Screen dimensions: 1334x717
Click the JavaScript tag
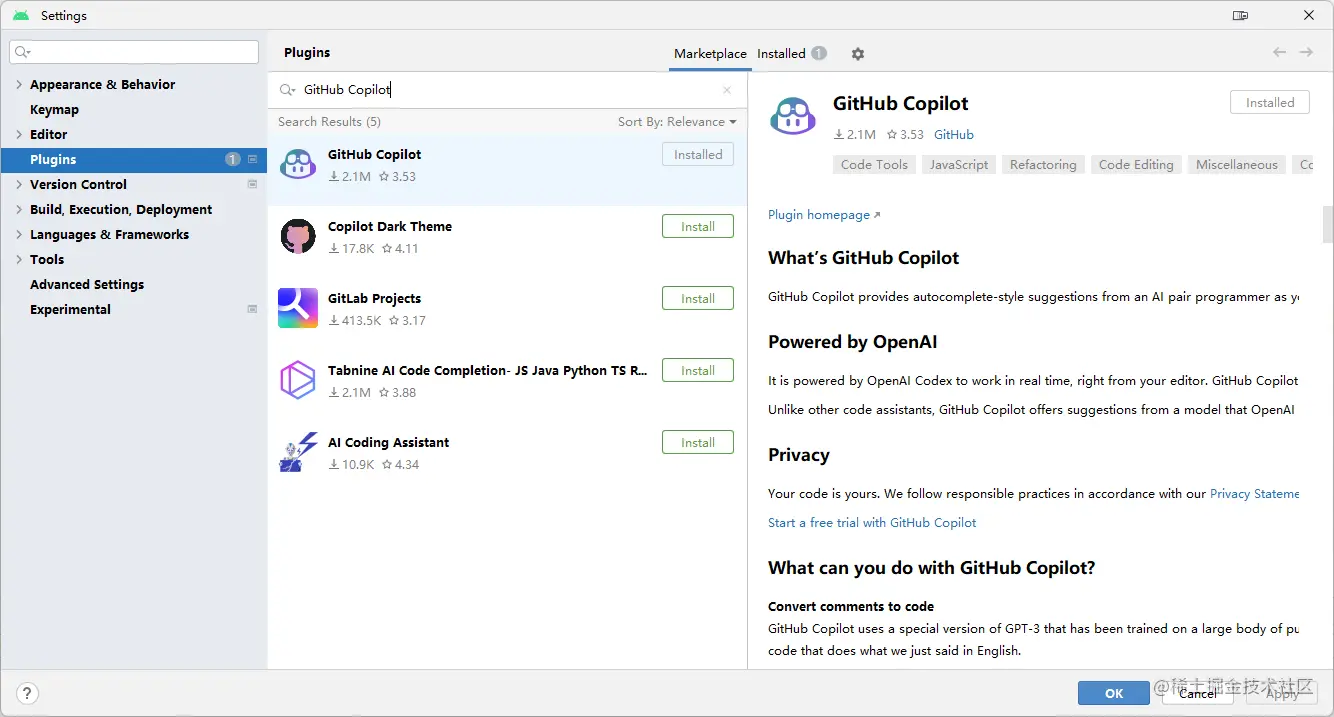tap(959, 165)
